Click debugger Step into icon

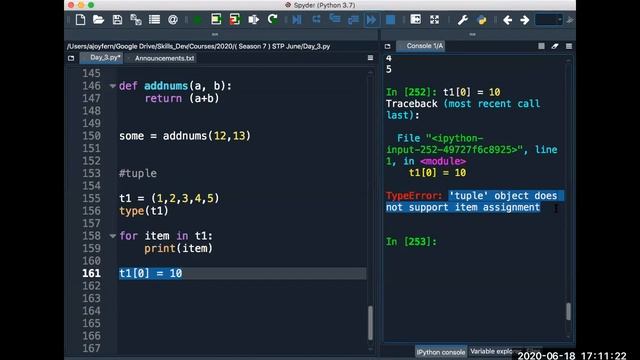[x=335, y=19]
